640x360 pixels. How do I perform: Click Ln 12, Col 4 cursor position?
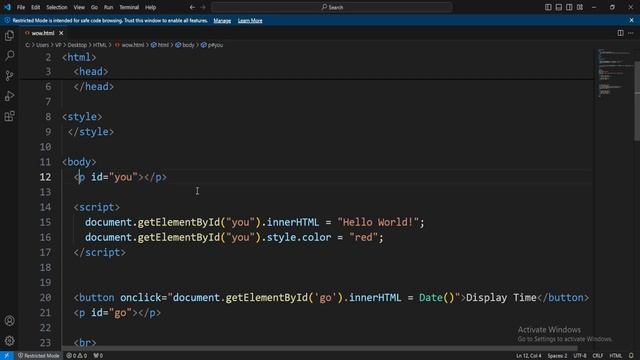point(529,356)
